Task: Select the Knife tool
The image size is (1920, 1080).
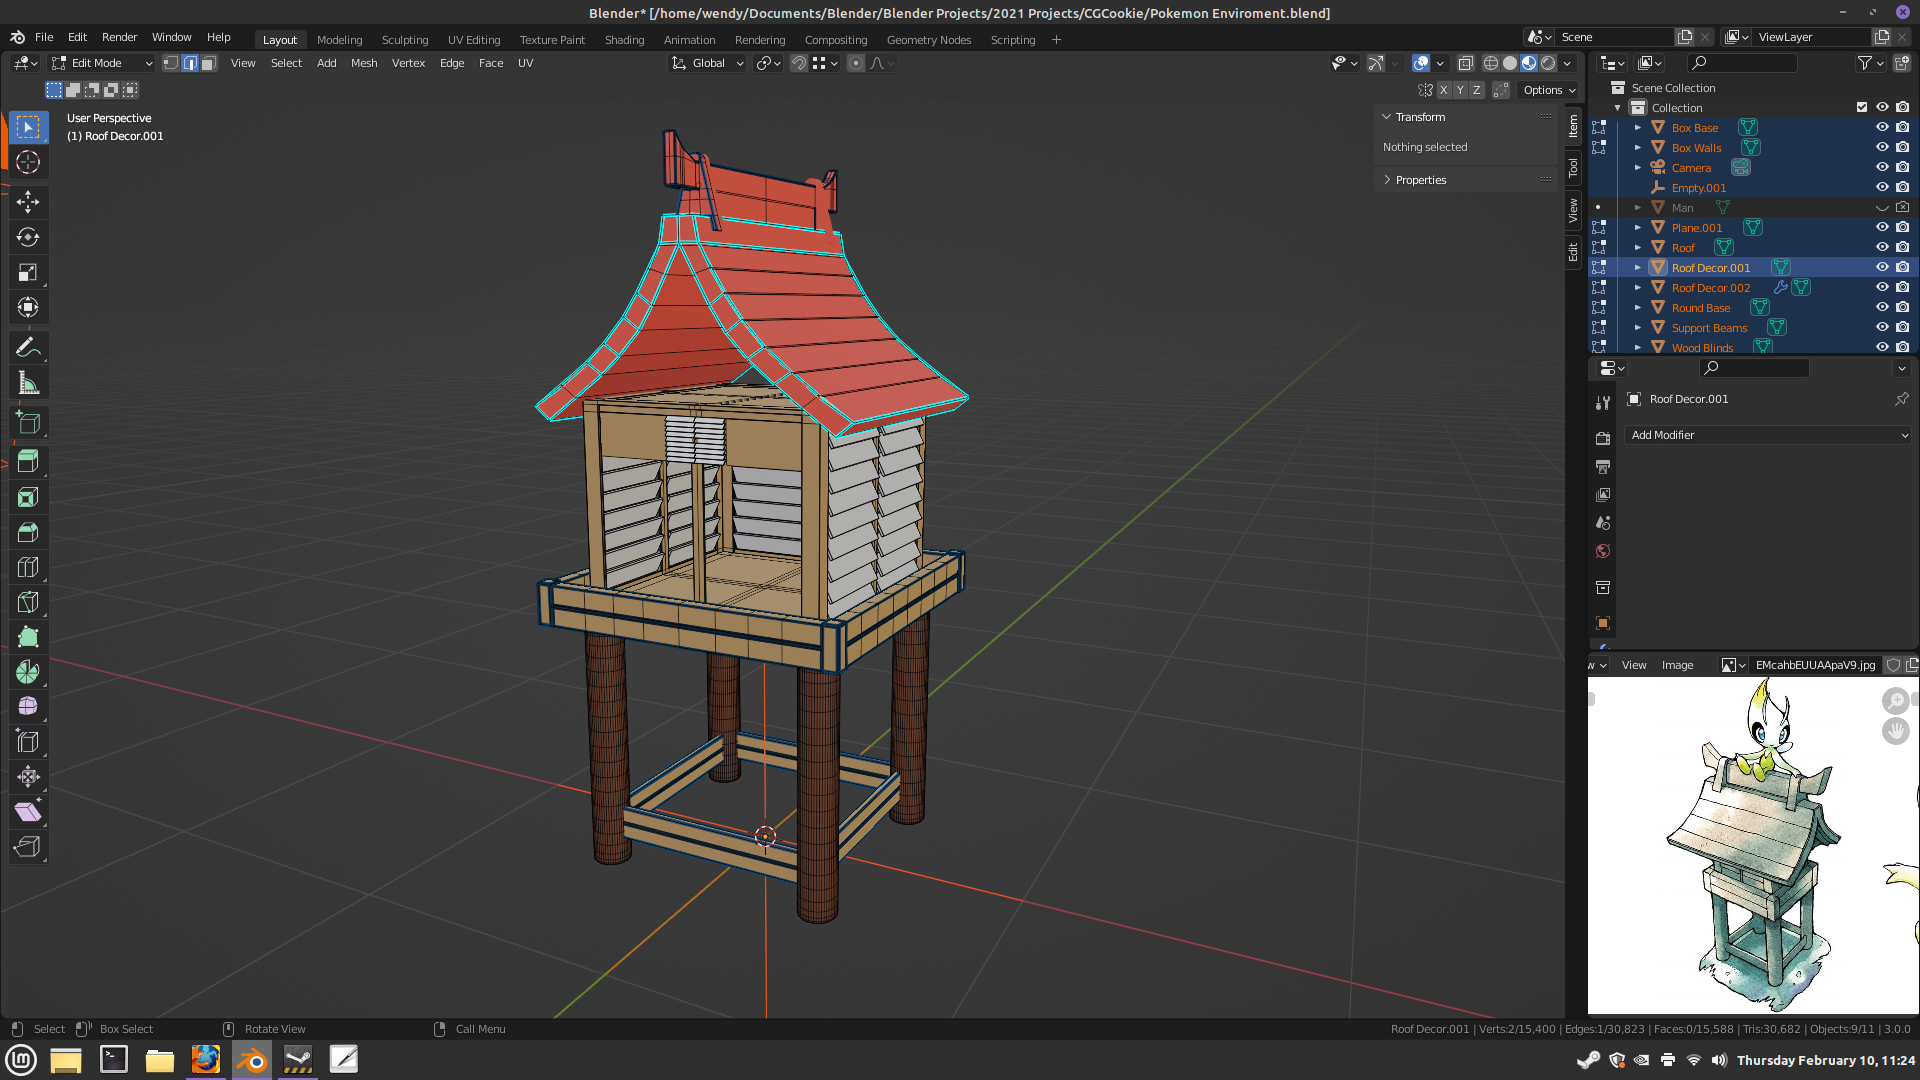Action: [28, 602]
